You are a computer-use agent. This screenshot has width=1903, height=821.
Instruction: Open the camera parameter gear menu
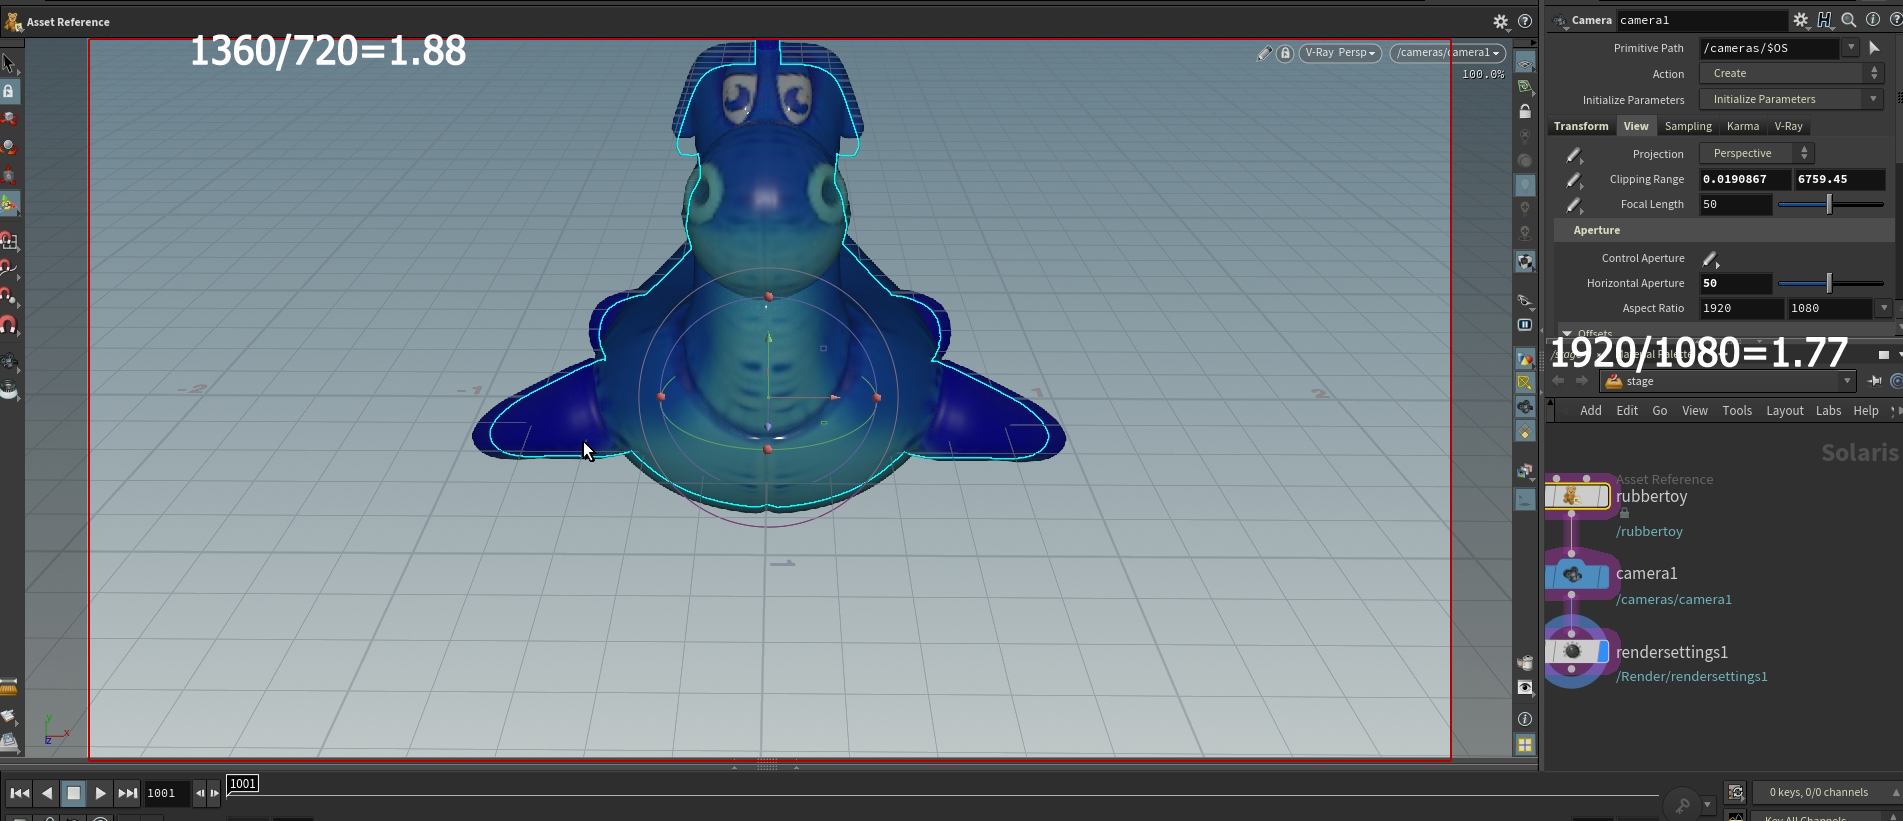pyautogui.click(x=1801, y=20)
